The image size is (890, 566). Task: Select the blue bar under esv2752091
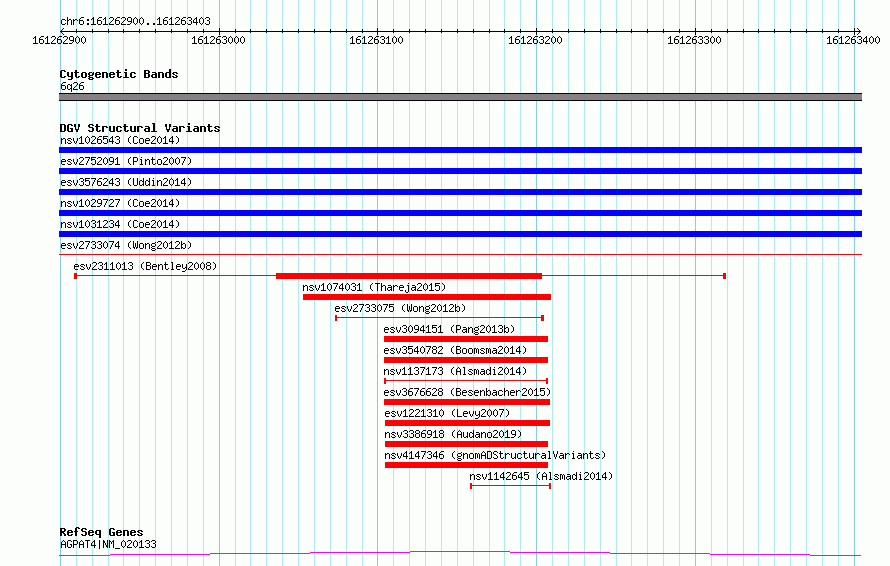pyautogui.click(x=460, y=171)
